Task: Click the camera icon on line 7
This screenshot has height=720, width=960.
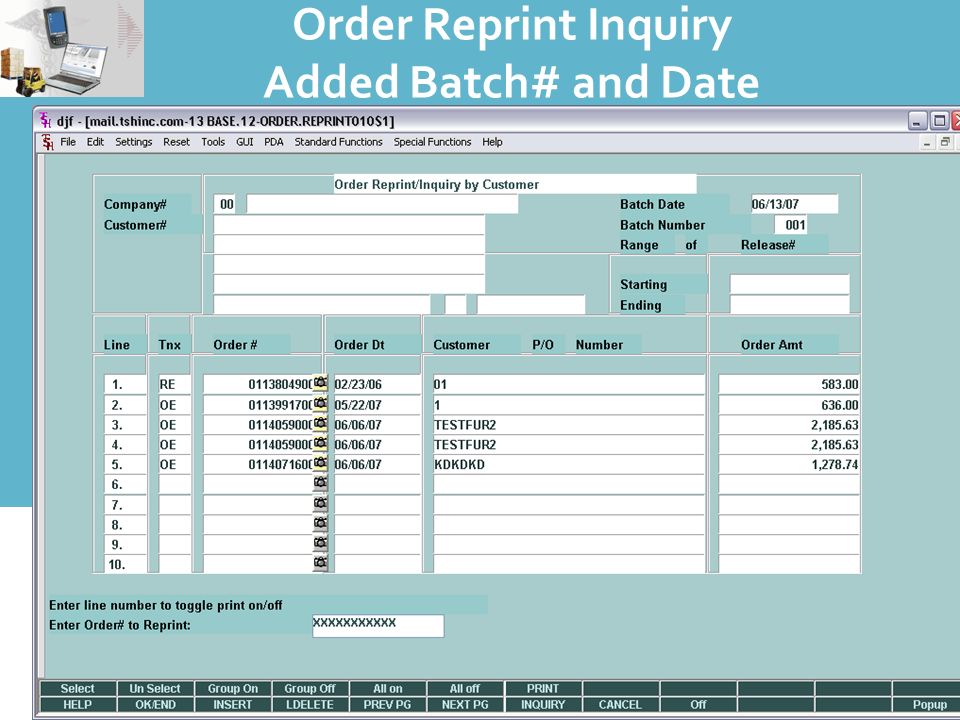Action: coord(320,504)
